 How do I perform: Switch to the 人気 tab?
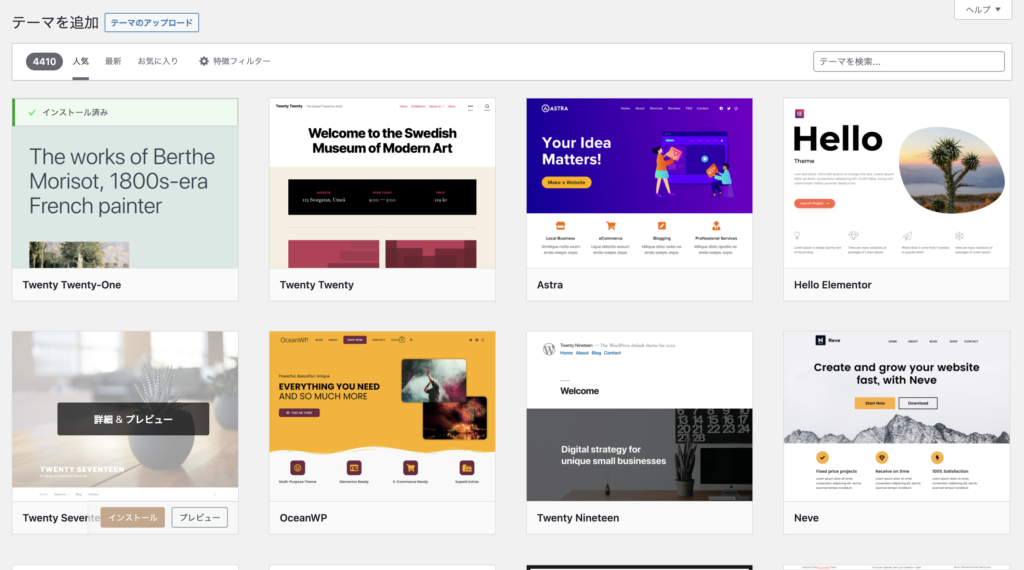pyautogui.click(x=80, y=61)
